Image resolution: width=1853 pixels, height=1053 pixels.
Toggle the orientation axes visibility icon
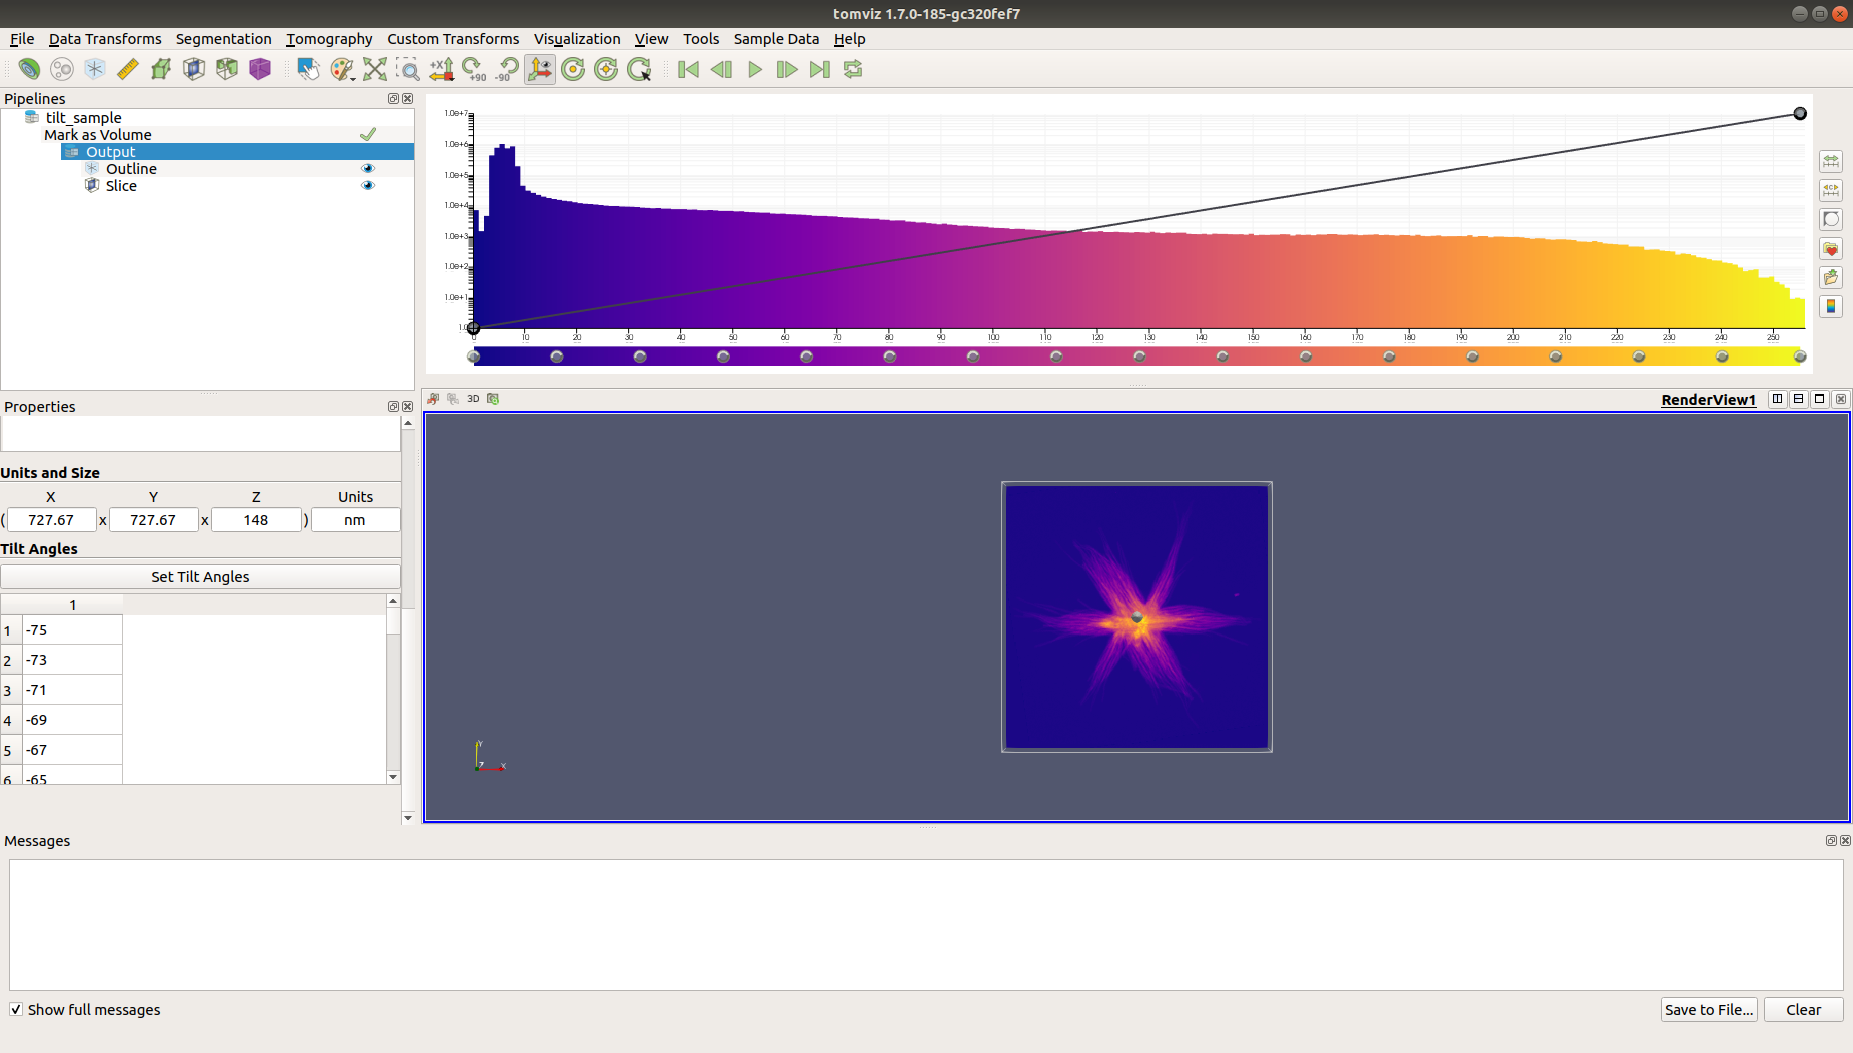[x=540, y=69]
